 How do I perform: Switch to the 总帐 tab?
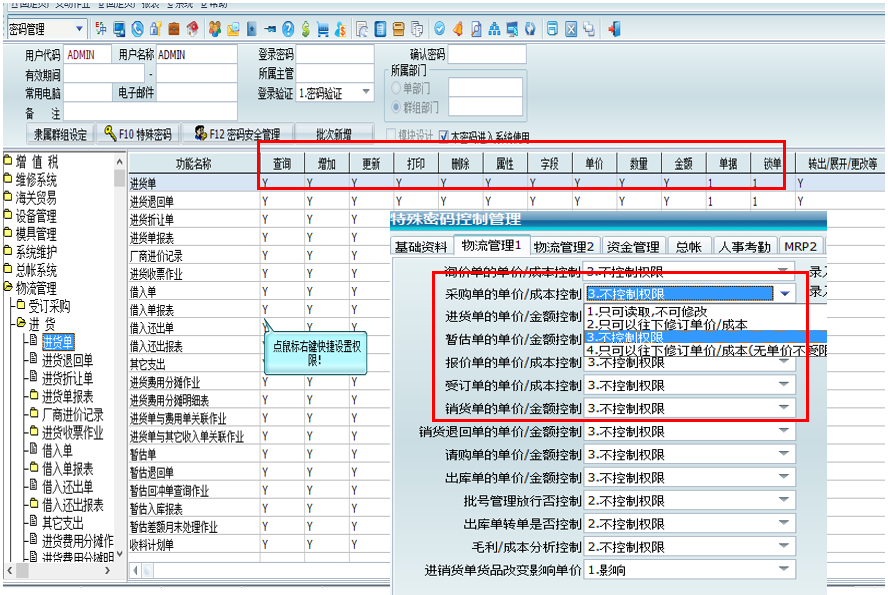tap(689, 247)
